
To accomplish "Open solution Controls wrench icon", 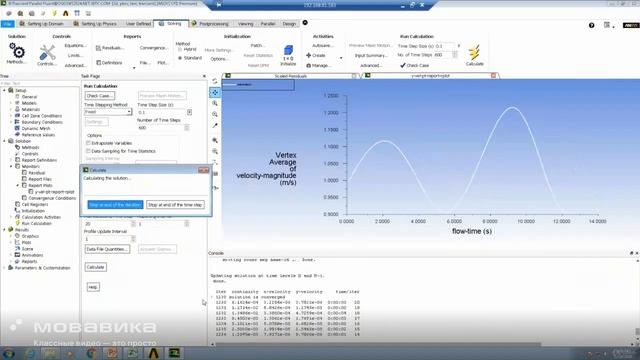I will point(47,53).
